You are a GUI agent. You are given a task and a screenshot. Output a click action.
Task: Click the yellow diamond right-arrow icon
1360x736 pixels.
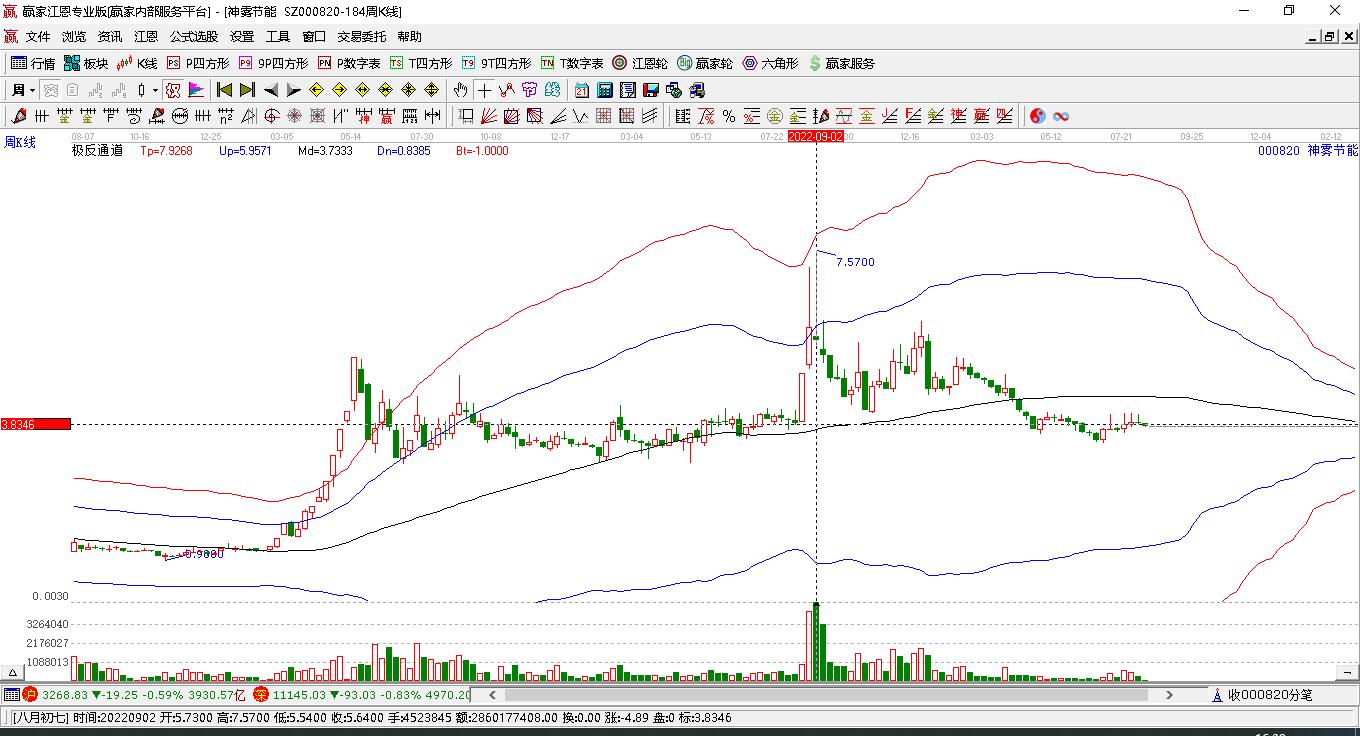click(340, 90)
